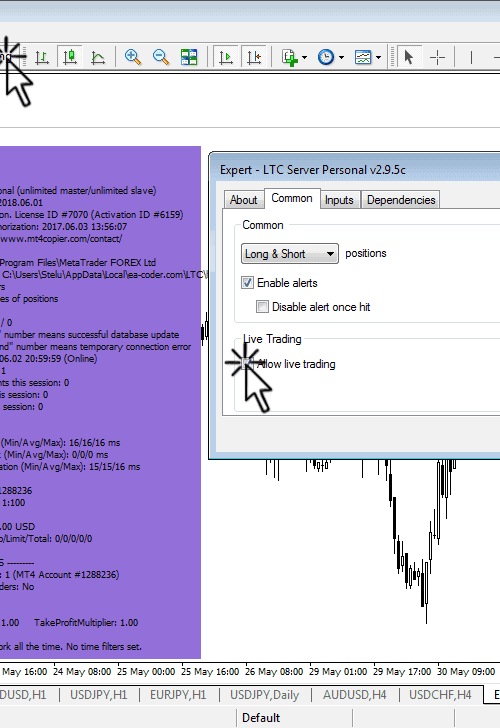Click the 'Program Files\MetaTrader FOREX Ltd' line
Viewport: 500px width, 728px height.
pyautogui.click(x=78, y=262)
